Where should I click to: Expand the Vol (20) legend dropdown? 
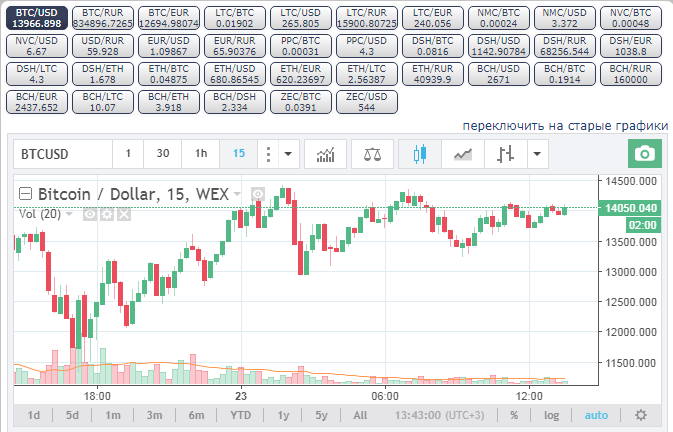69,214
